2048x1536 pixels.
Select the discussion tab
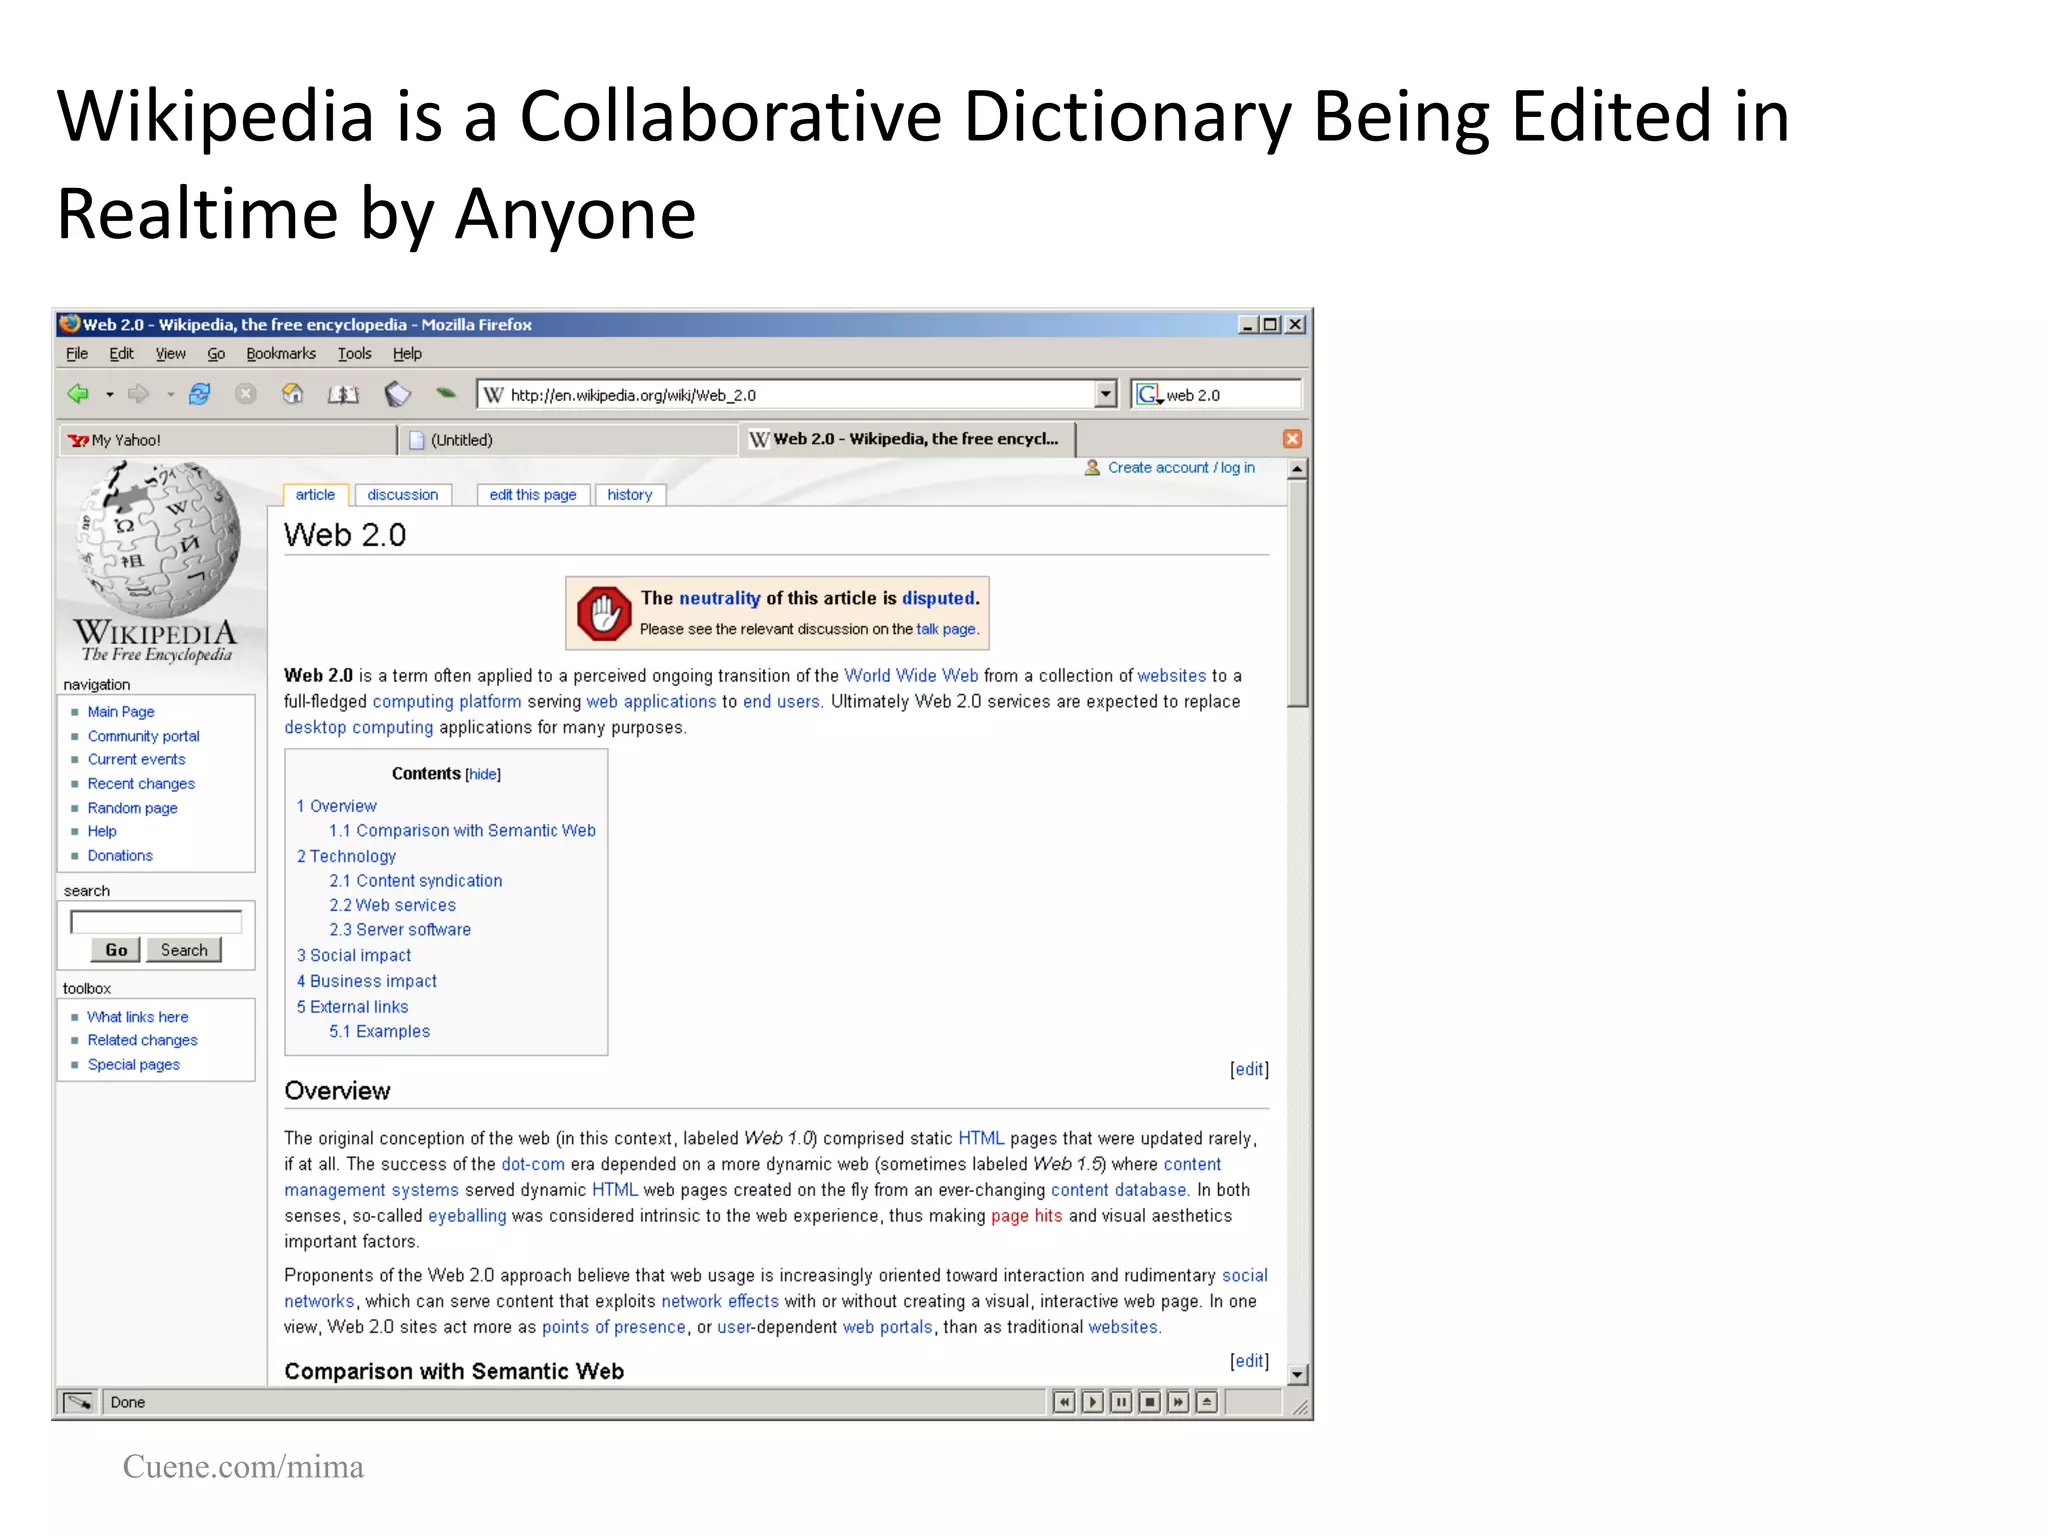(x=402, y=495)
